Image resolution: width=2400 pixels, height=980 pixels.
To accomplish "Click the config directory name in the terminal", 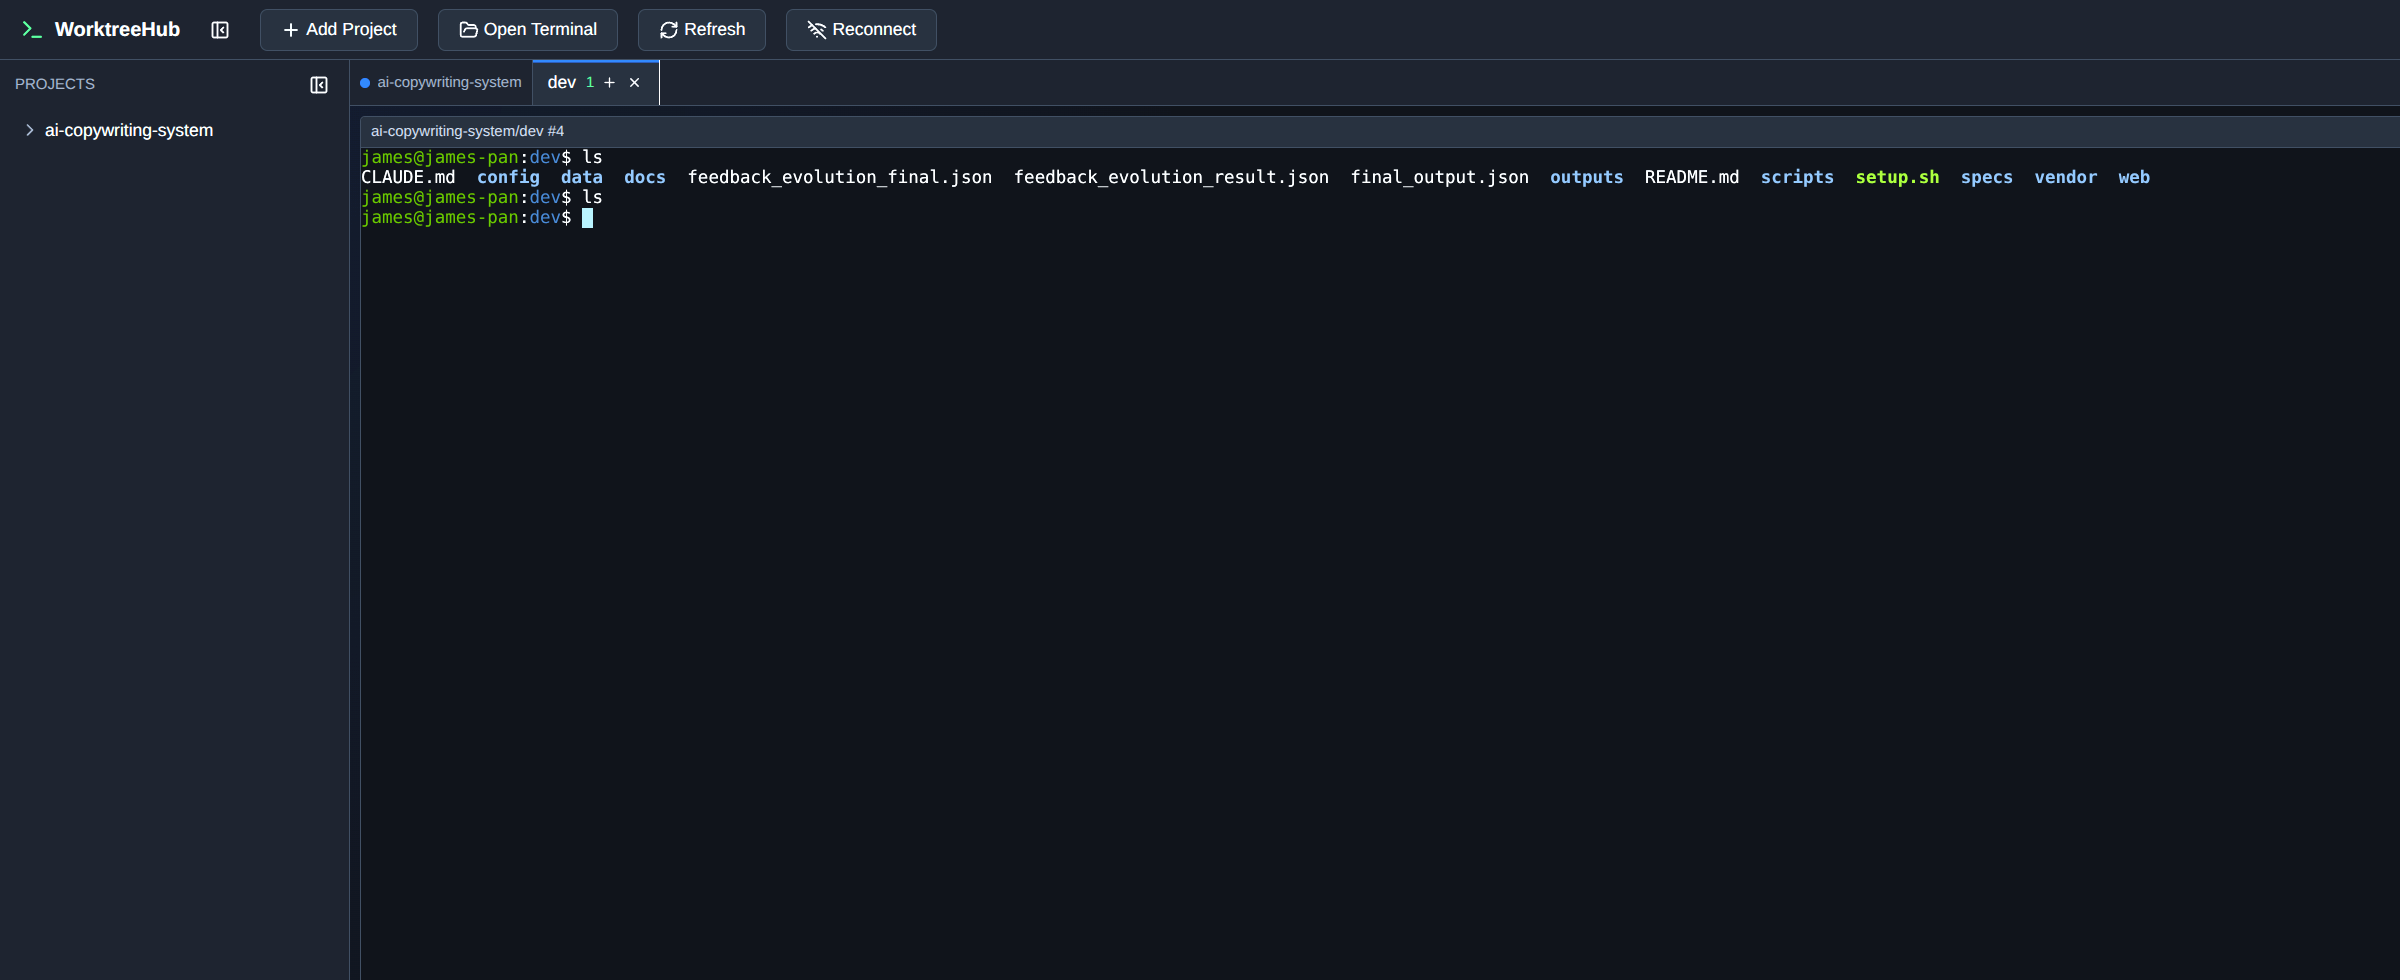I will pyautogui.click(x=508, y=177).
